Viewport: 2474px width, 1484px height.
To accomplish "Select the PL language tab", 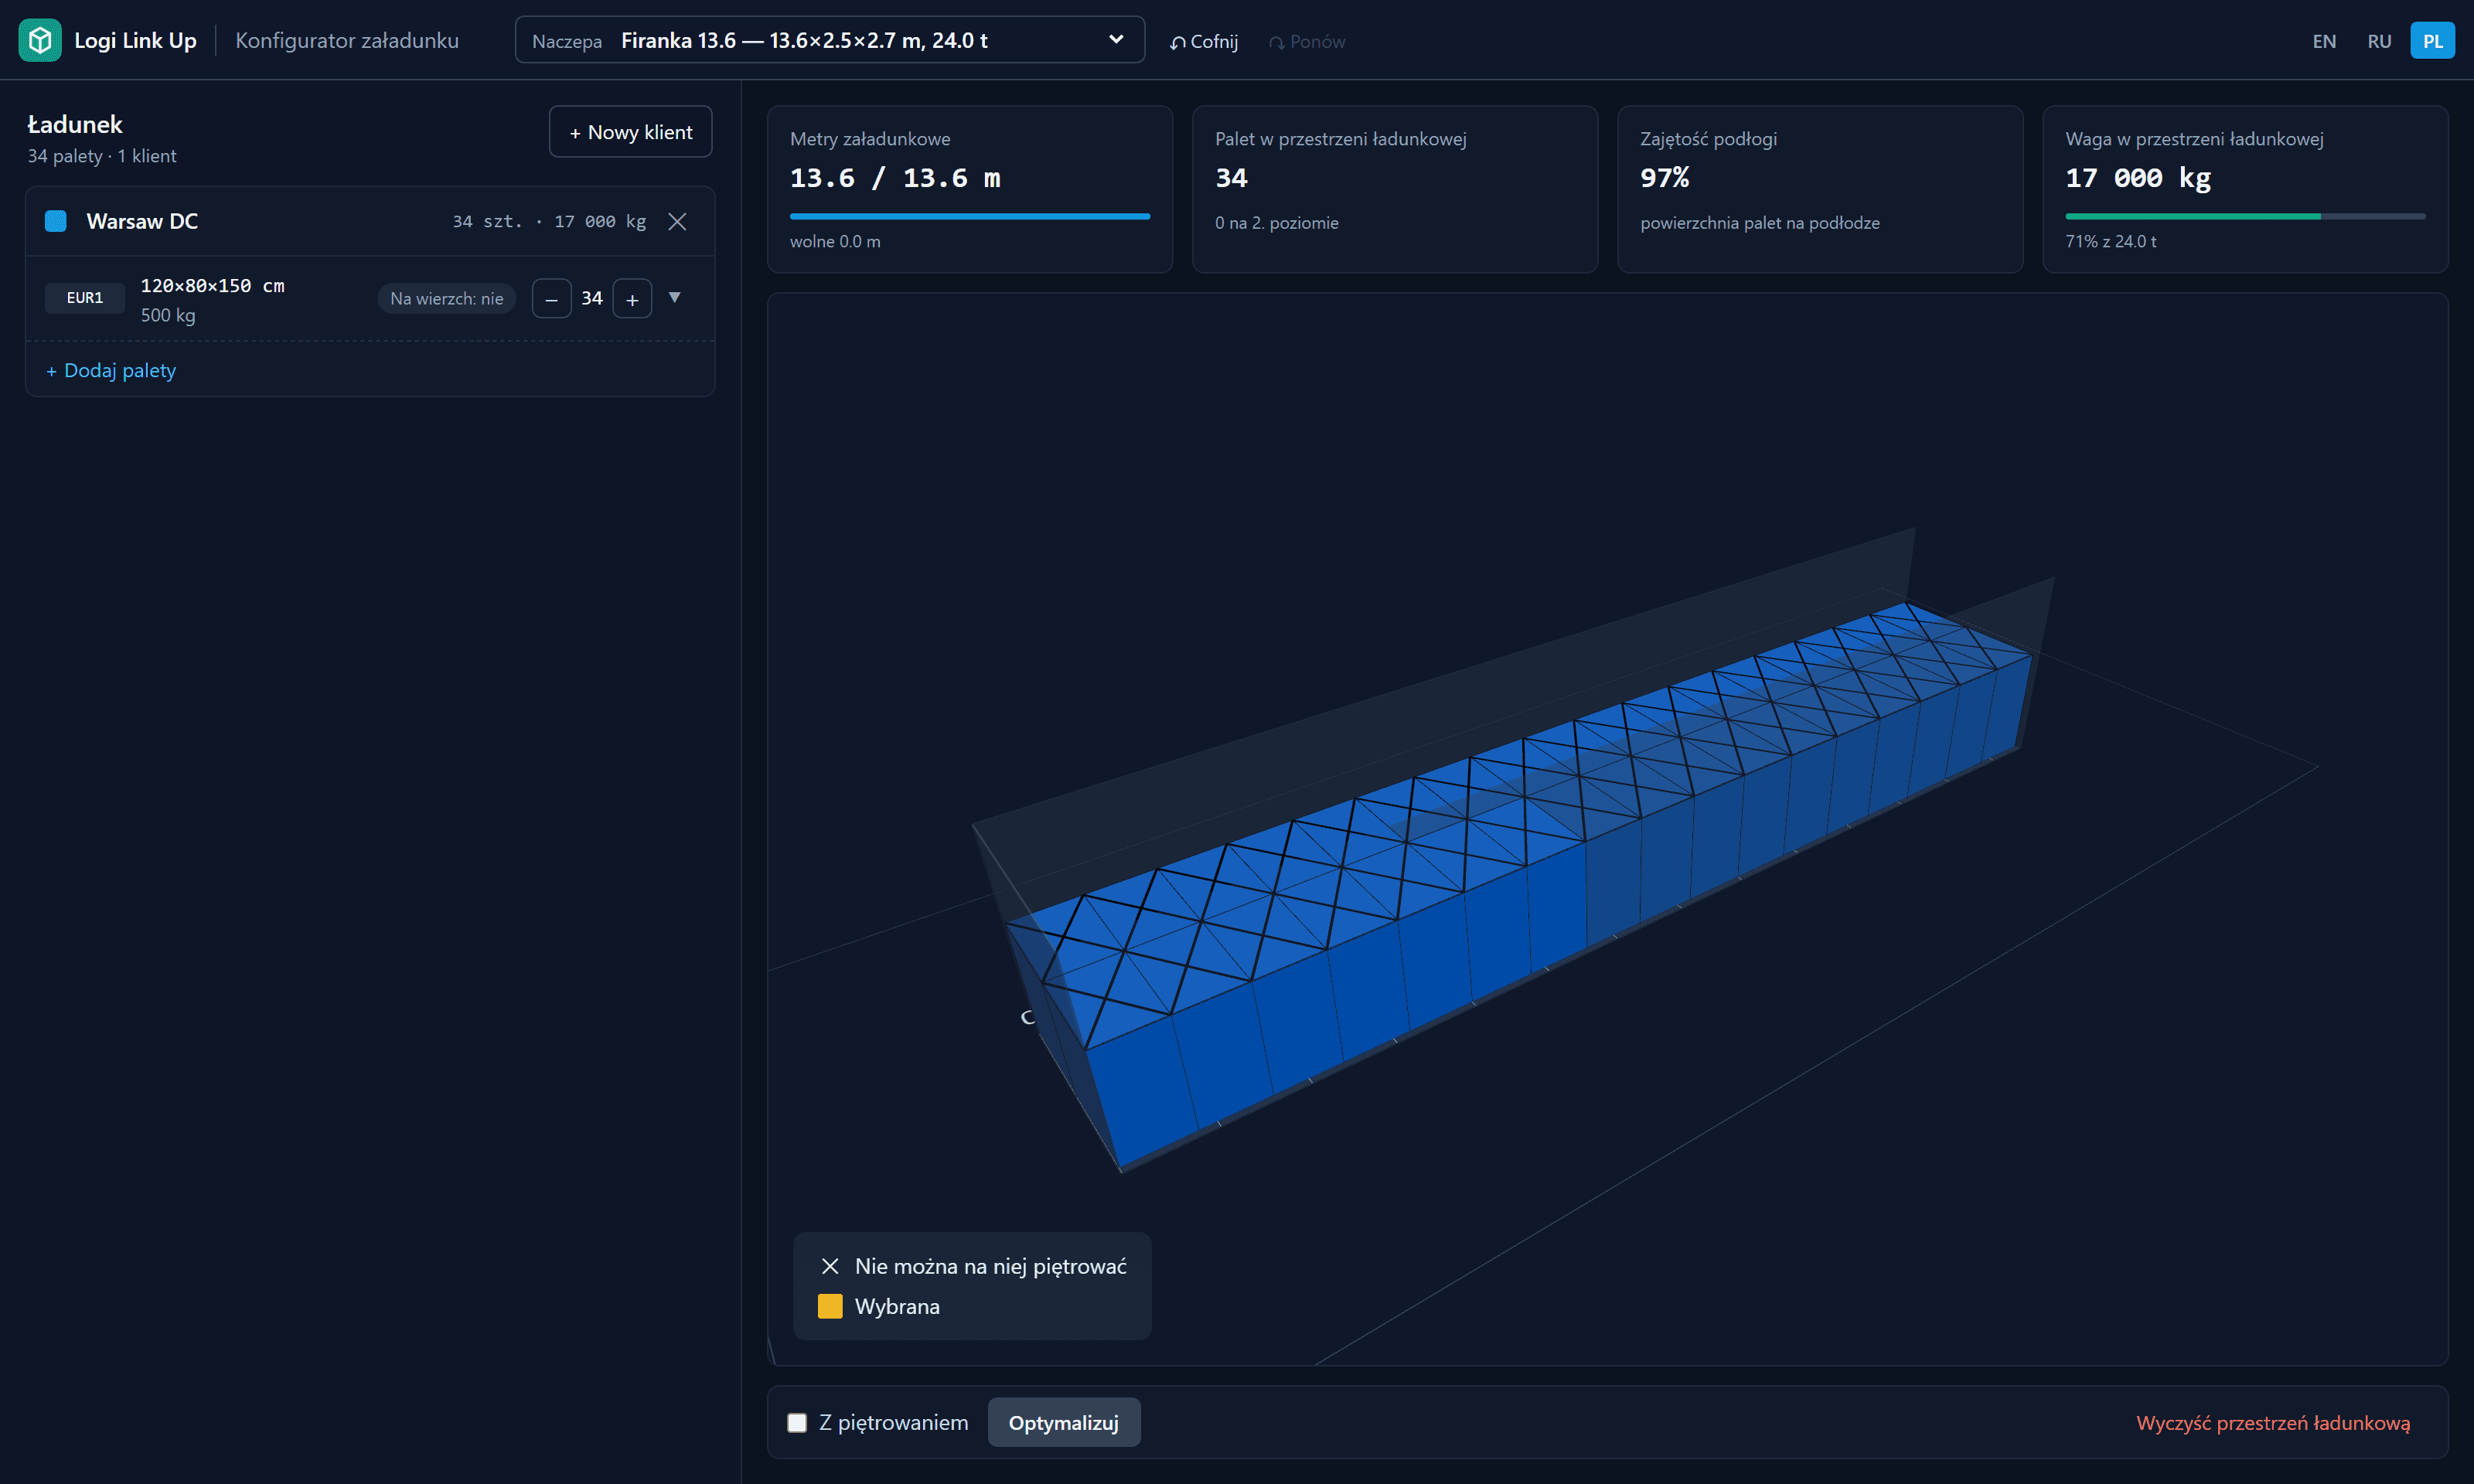I will point(2432,41).
